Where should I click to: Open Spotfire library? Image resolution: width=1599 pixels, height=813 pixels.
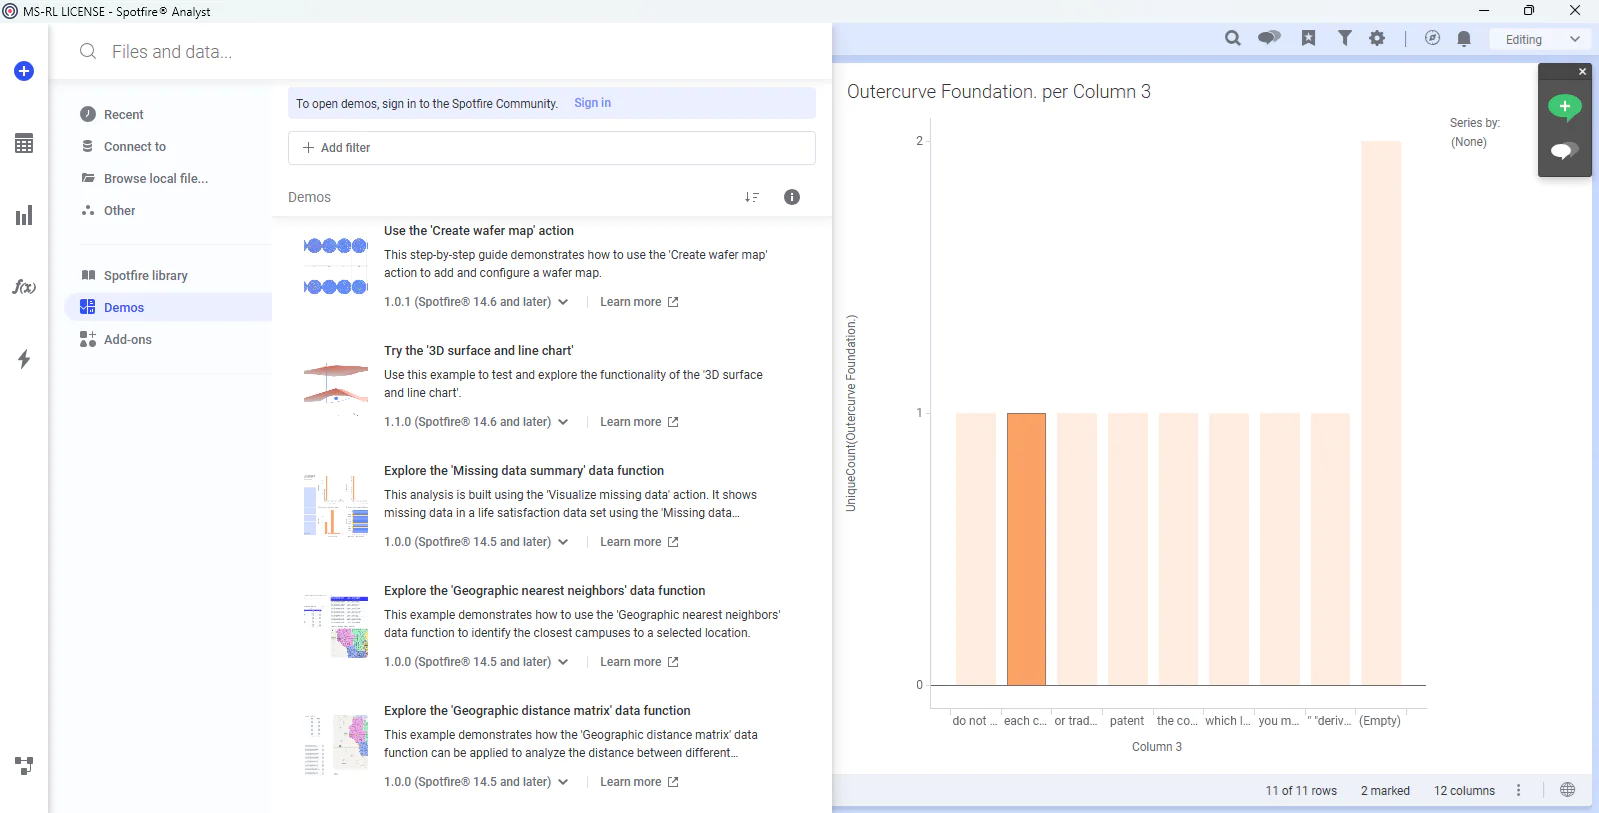pos(146,276)
